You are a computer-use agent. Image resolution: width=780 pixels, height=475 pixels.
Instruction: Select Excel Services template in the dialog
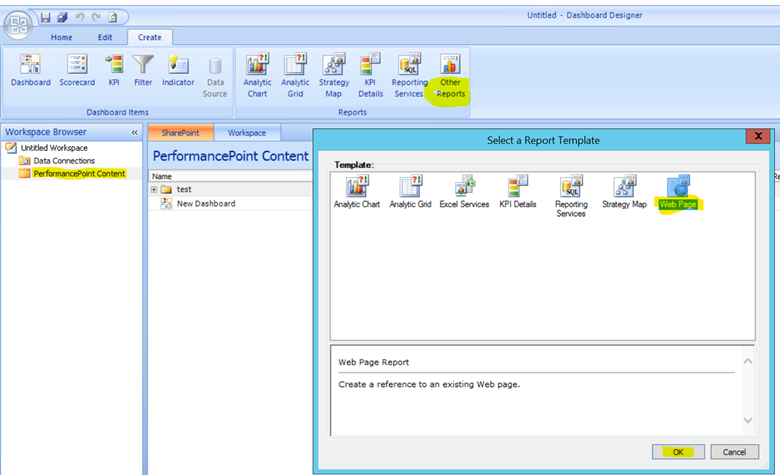click(464, 192)
